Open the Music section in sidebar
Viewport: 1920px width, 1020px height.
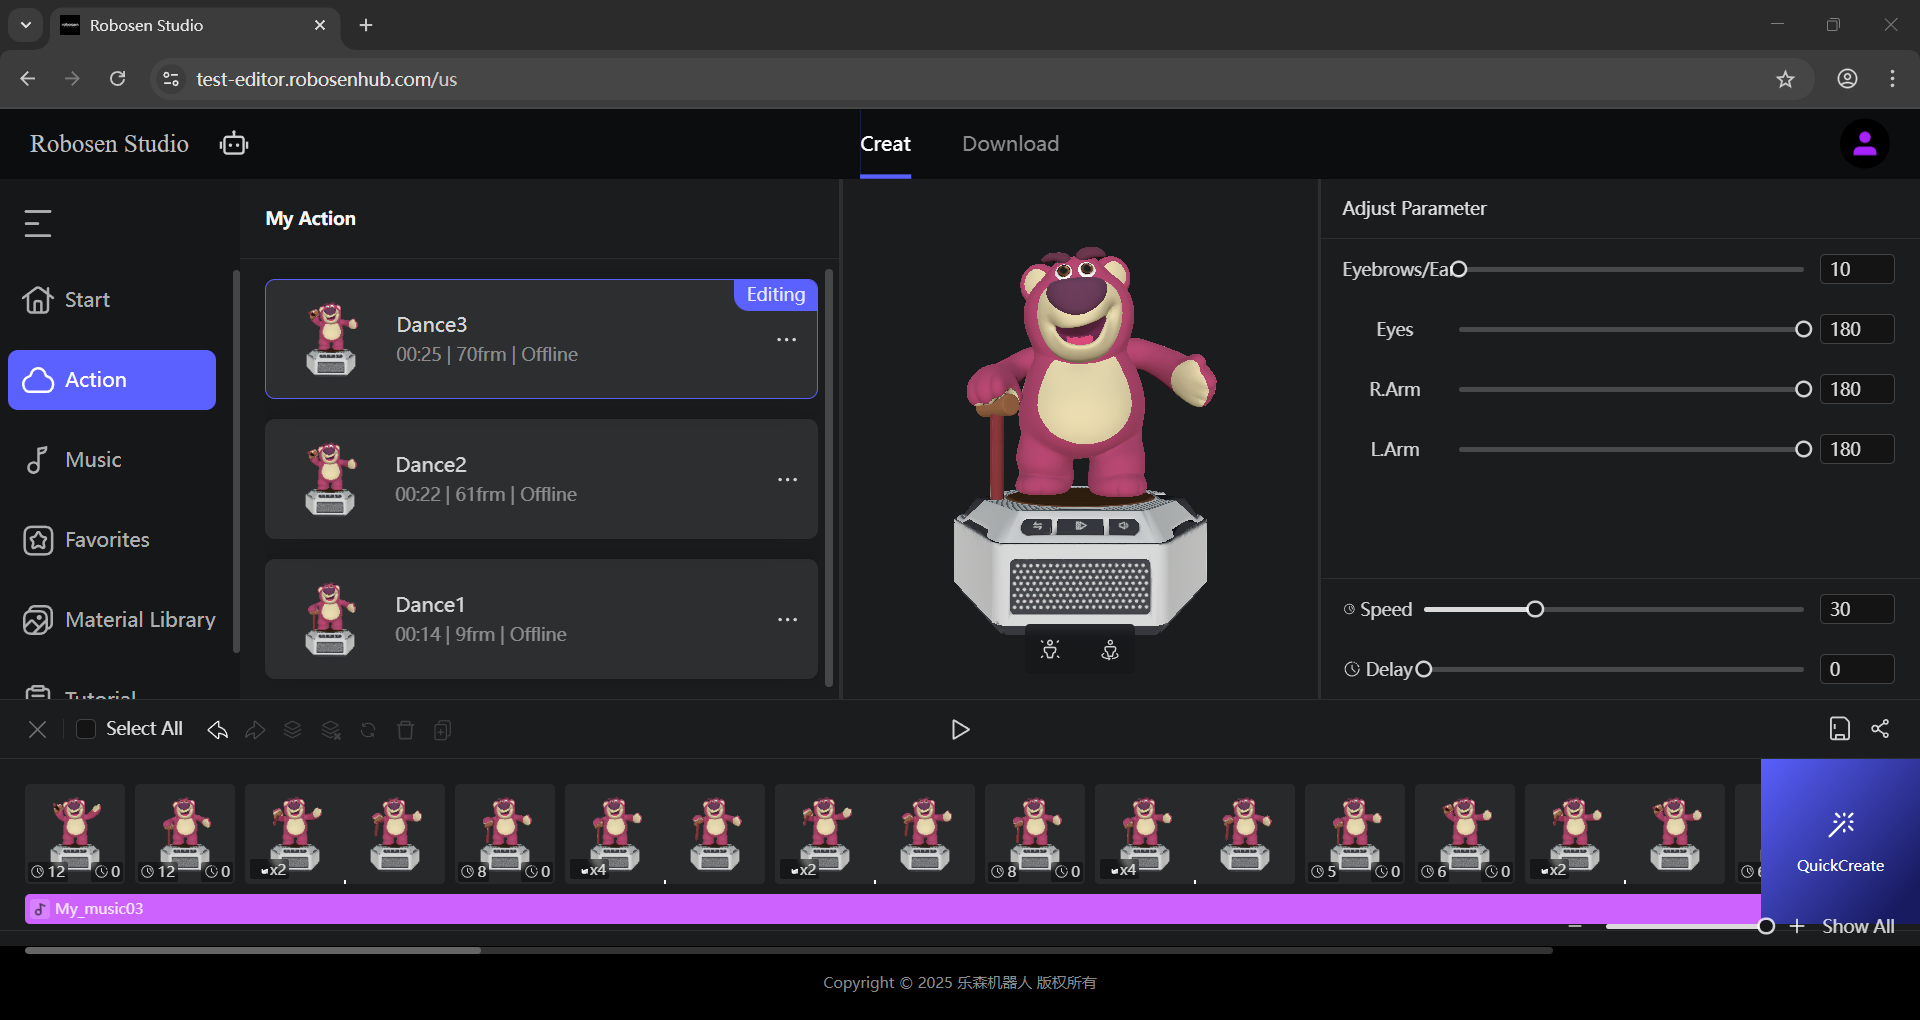(92, 460)
